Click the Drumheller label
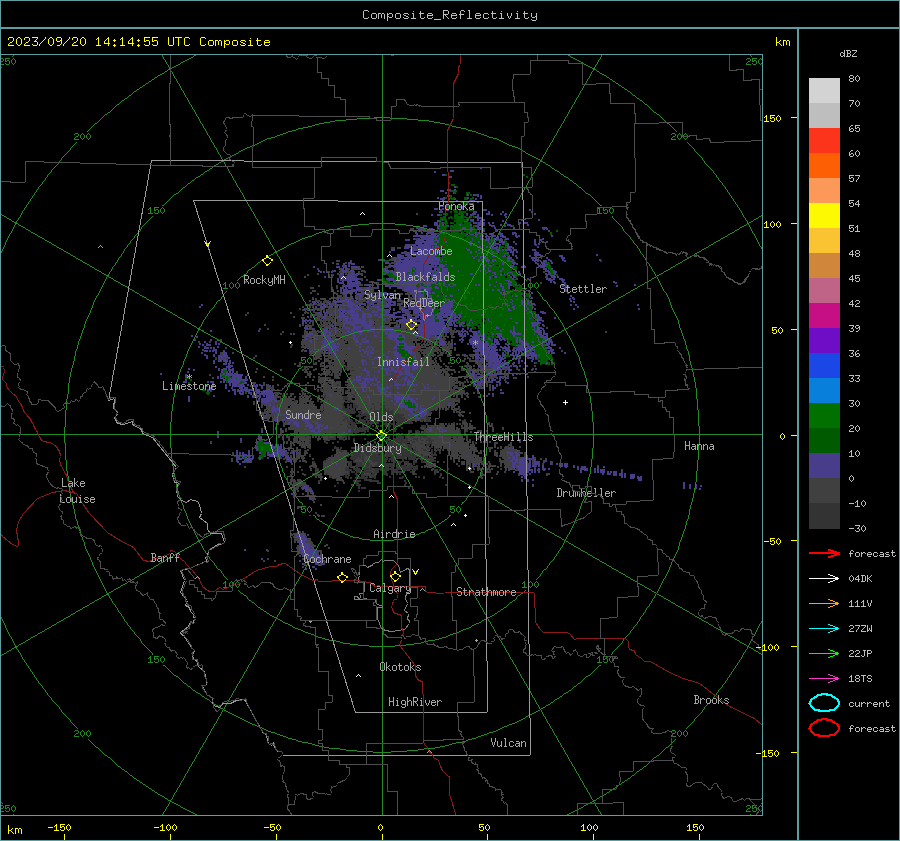900x841 pixels. point(586,493)
